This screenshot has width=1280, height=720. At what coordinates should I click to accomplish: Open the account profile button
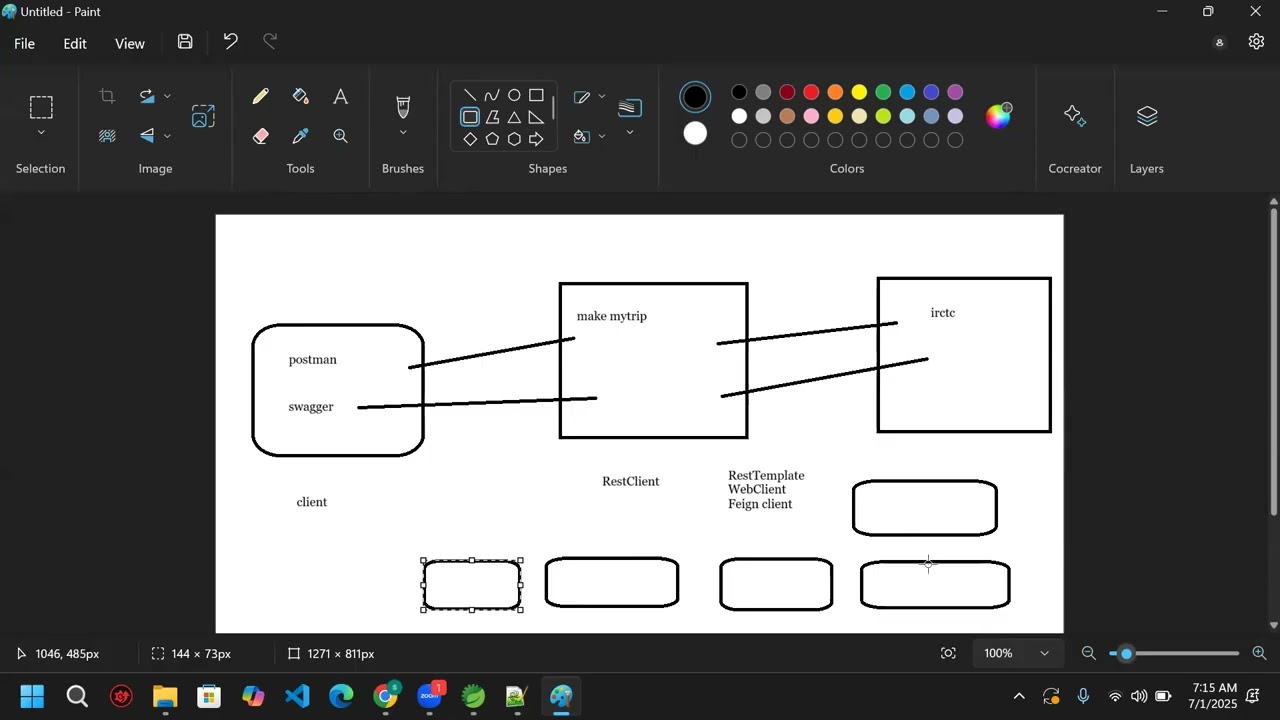[x=1219, y=43]
